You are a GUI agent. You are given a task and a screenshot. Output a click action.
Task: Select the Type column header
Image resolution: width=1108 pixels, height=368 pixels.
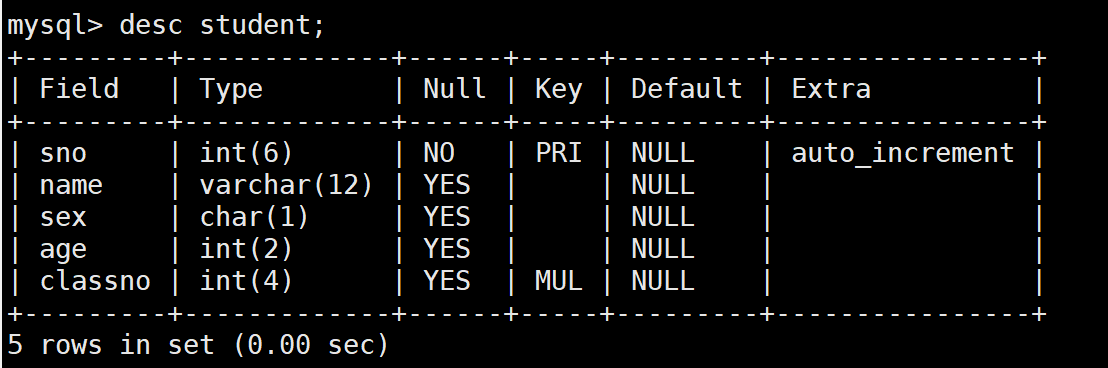tap(231, 90)
